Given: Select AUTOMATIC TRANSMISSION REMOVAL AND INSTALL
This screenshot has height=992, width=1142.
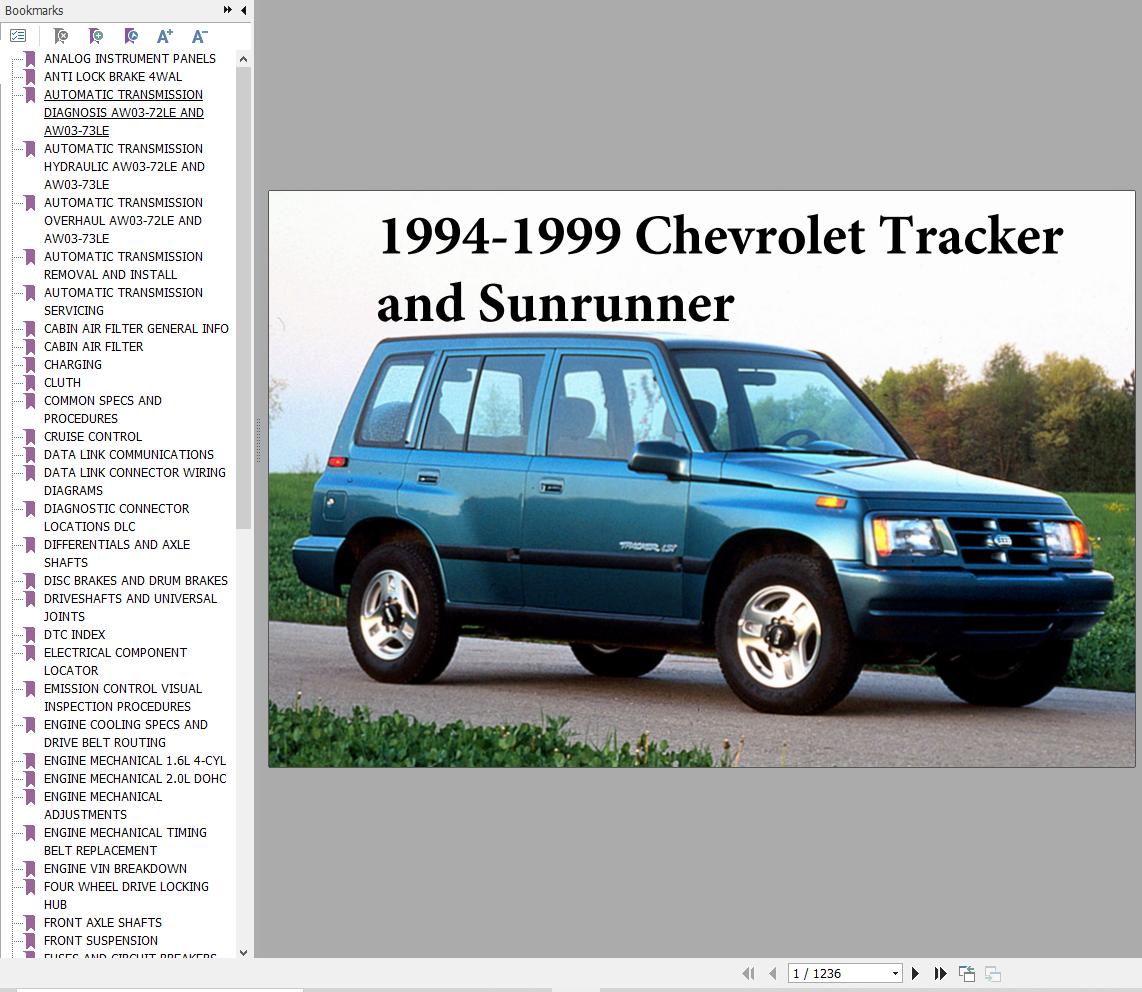Looking at the screenshot, I should [123, 265].
